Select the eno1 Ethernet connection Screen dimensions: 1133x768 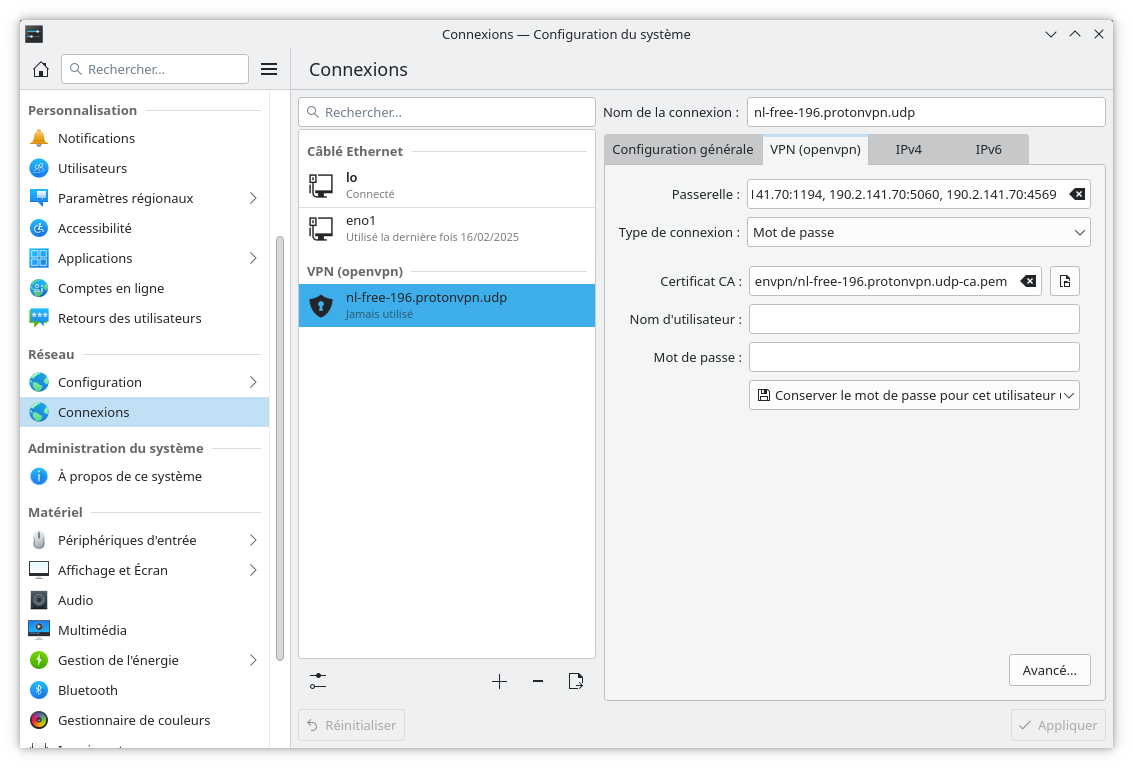(446, 228)
